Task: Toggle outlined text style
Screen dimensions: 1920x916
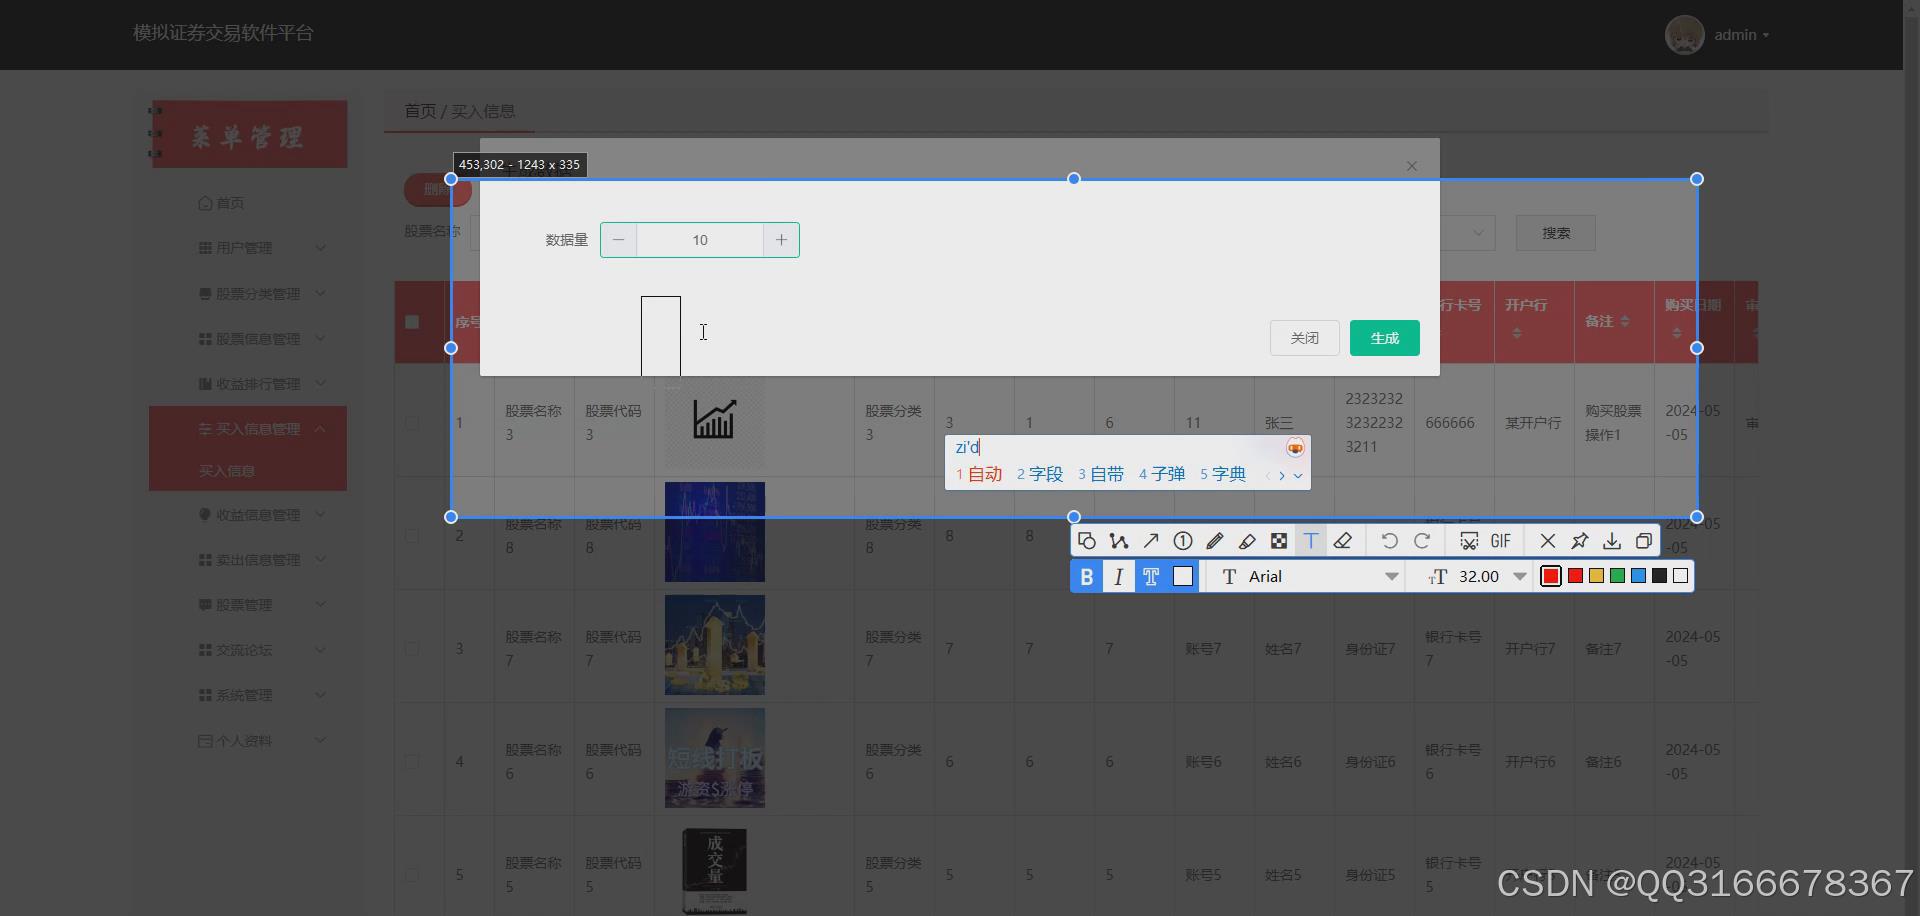Action: tap(1151, 576)
